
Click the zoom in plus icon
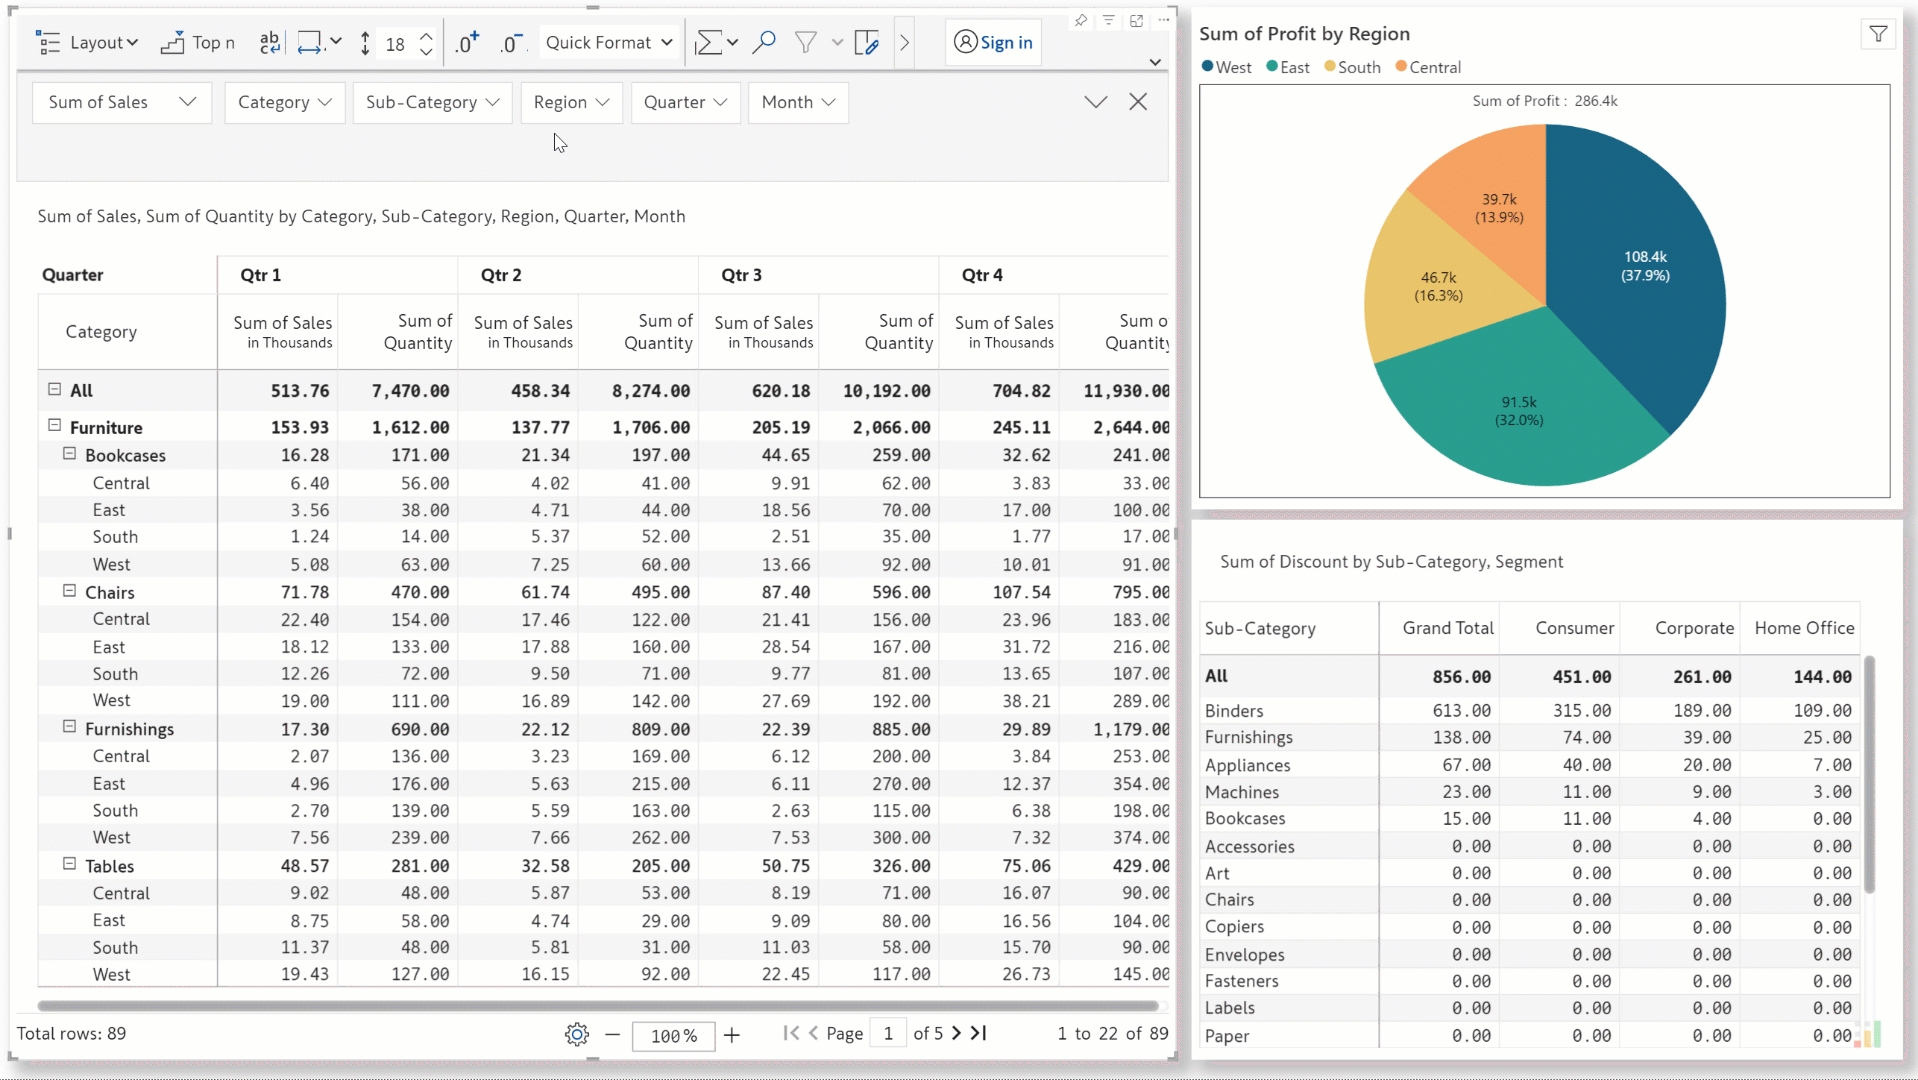732,1035
